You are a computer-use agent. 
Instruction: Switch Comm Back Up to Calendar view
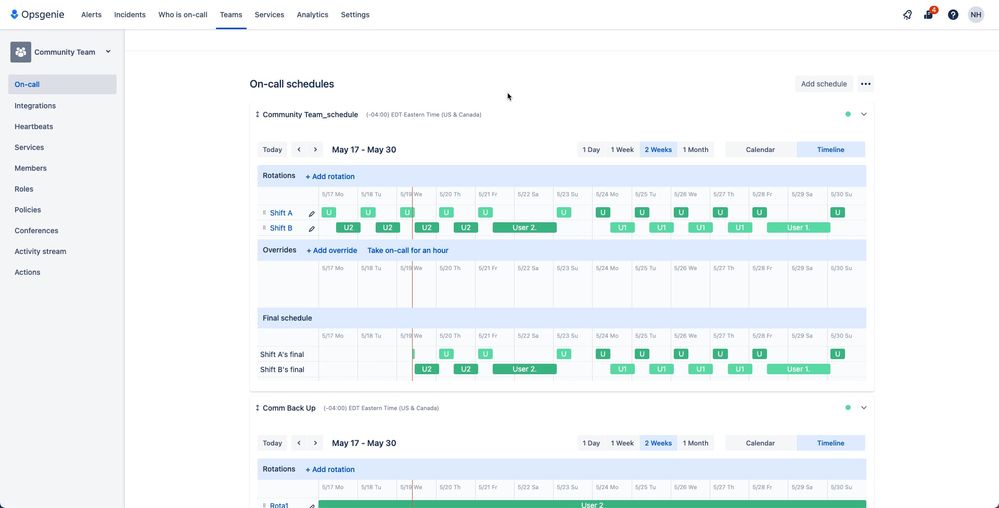[760, 443]
